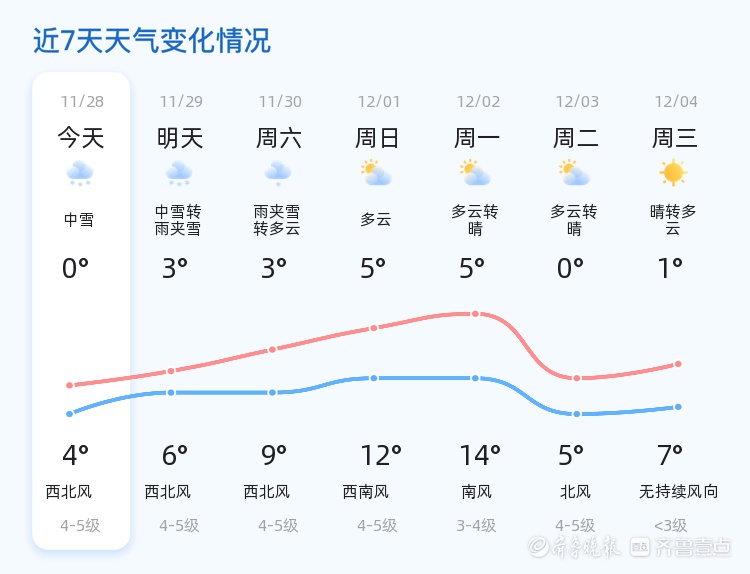Click the 无持续风向 wind label

click(x=679, y=492)
